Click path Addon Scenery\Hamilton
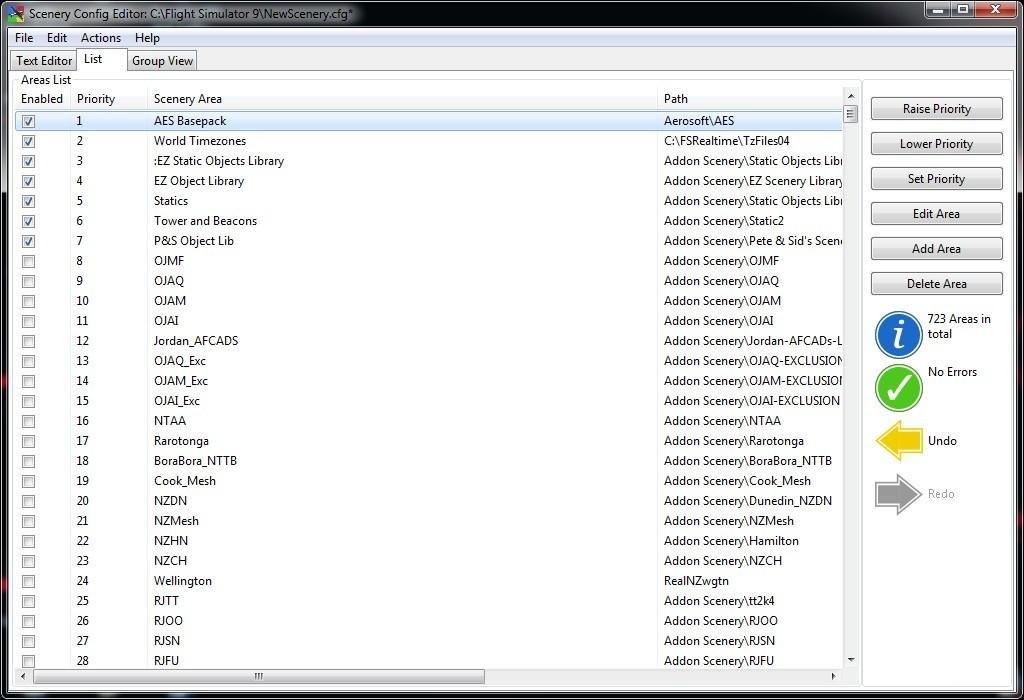 click(731, 541)
